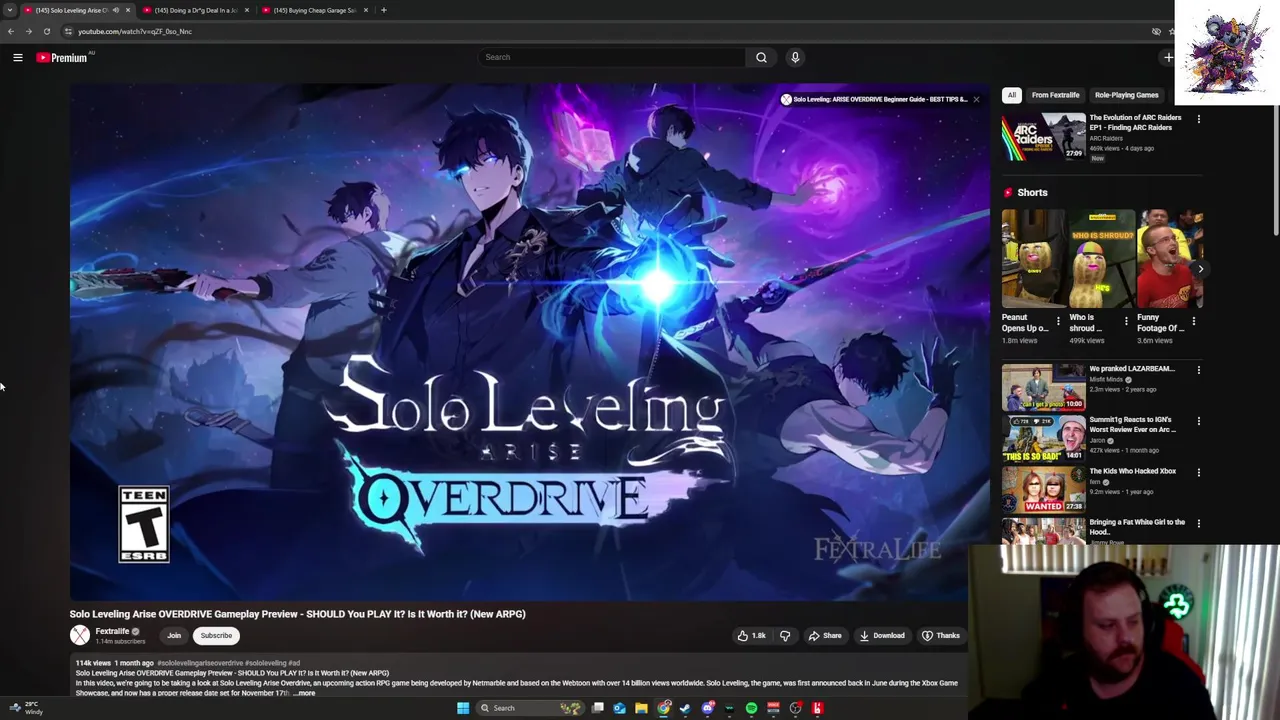This screenshot has width=1280, height=720.
Task: Open Summit1g Reacts to IGN video
Action: pos(1043,438)
